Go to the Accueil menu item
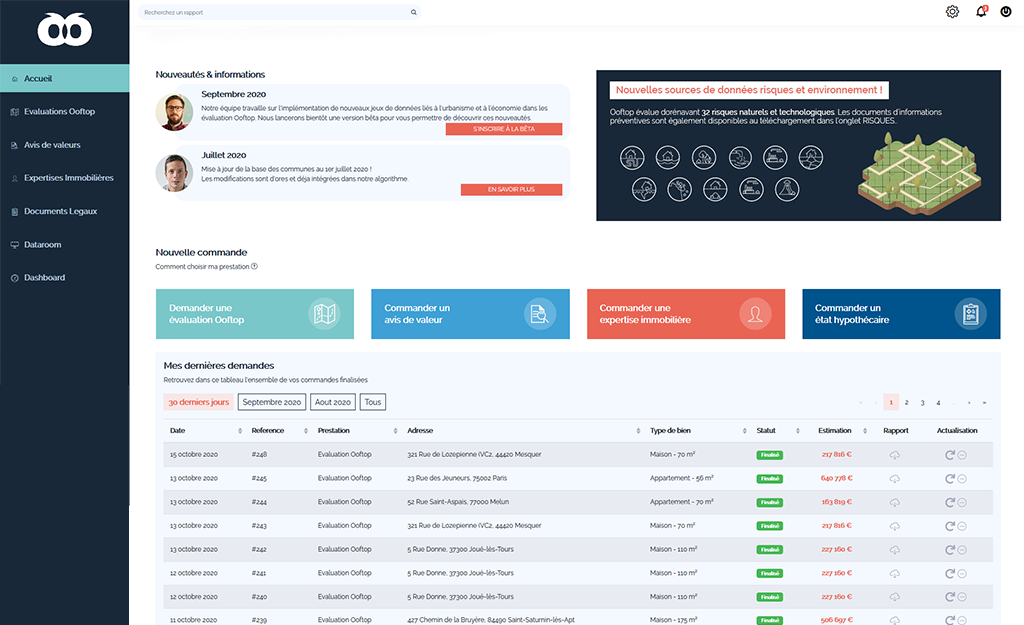Image resolution: width=1024 pixels, height=625 pixels. [x=65, y=78]
